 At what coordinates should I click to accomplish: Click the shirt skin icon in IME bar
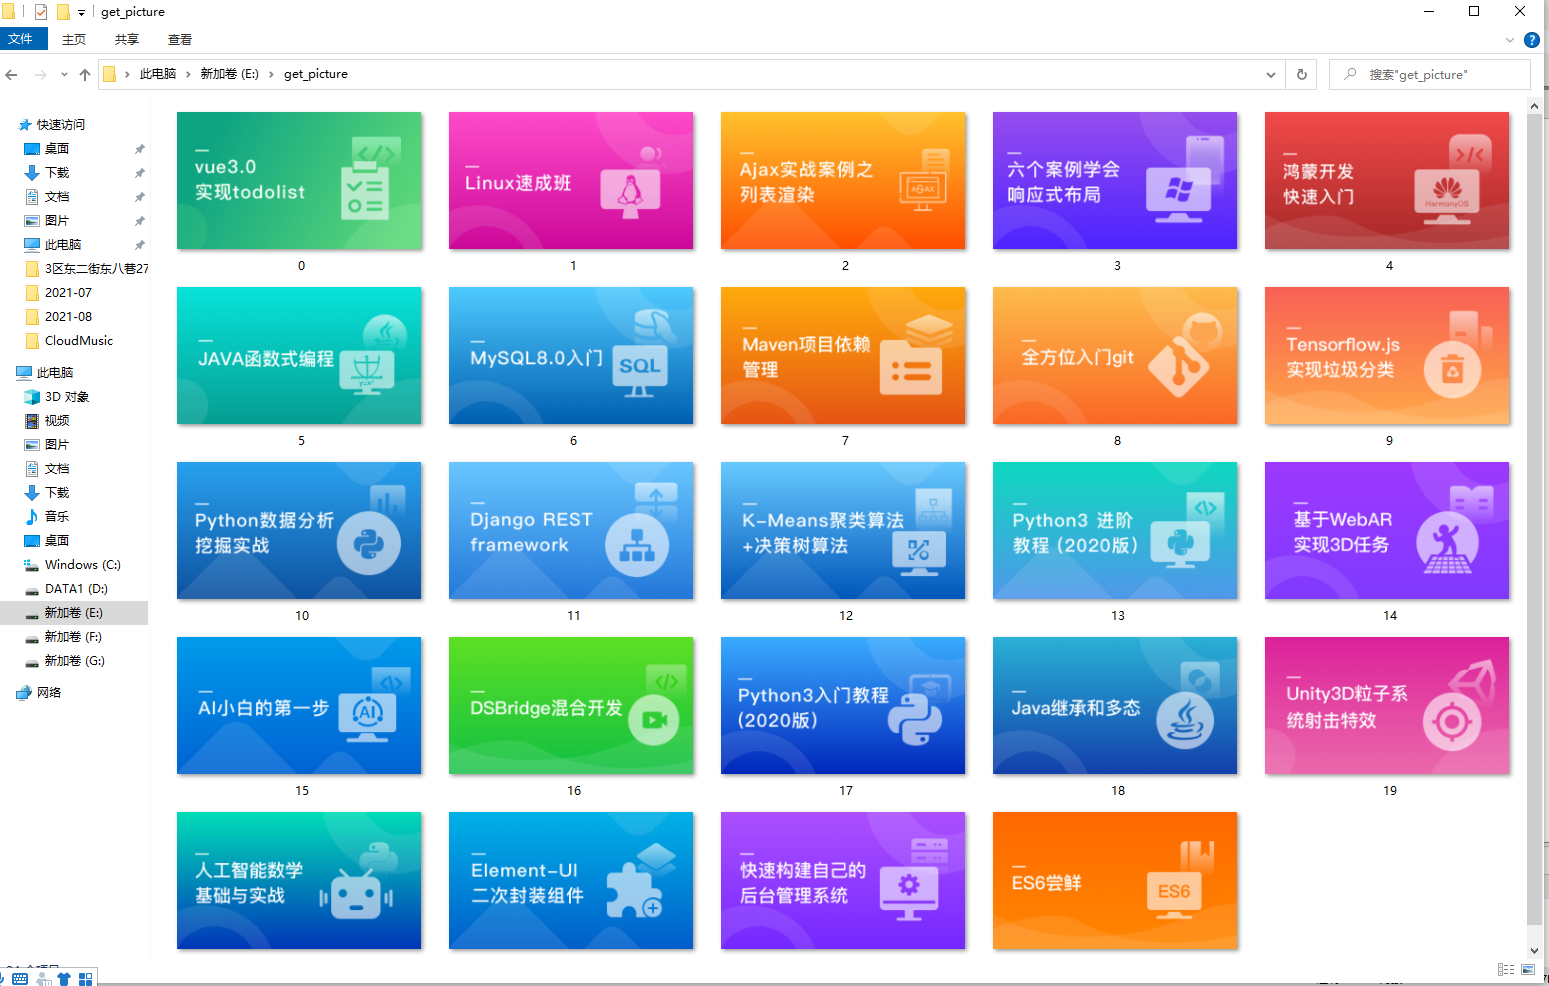[64, 979]
